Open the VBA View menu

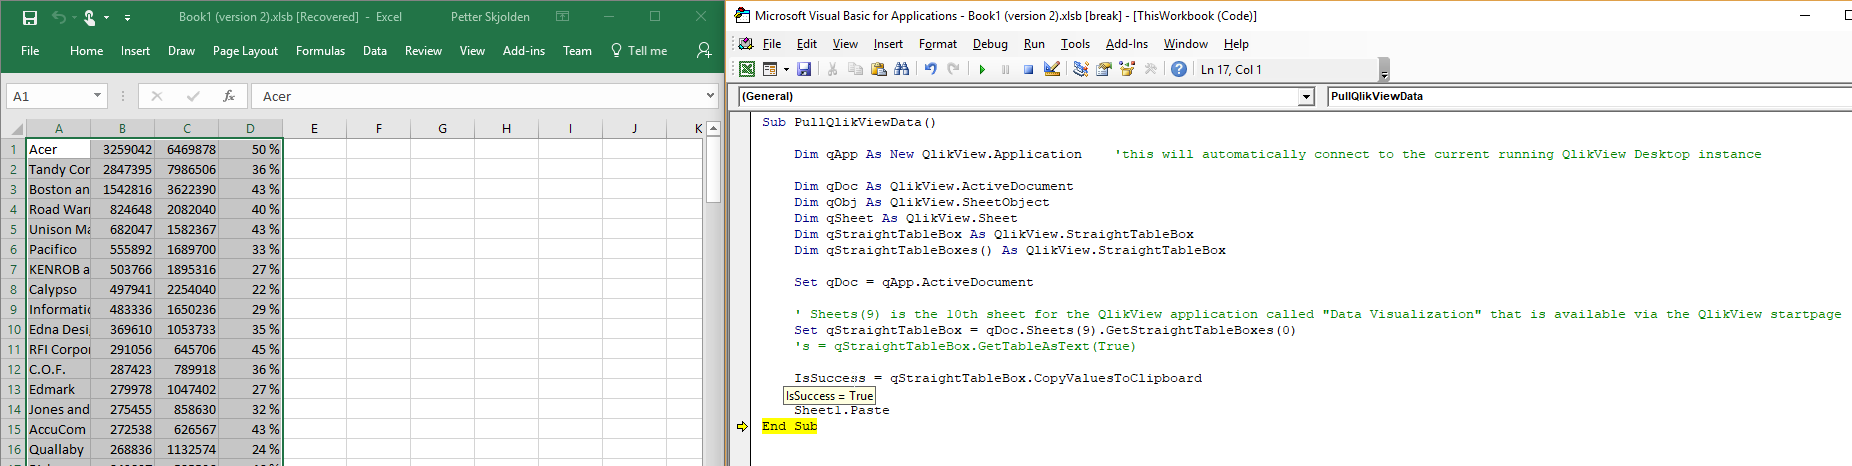tap(845, 44)
